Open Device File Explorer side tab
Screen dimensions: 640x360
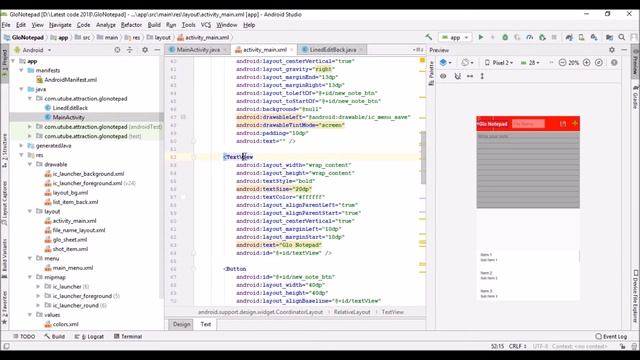pyautogui.click(x=635, y=296)
